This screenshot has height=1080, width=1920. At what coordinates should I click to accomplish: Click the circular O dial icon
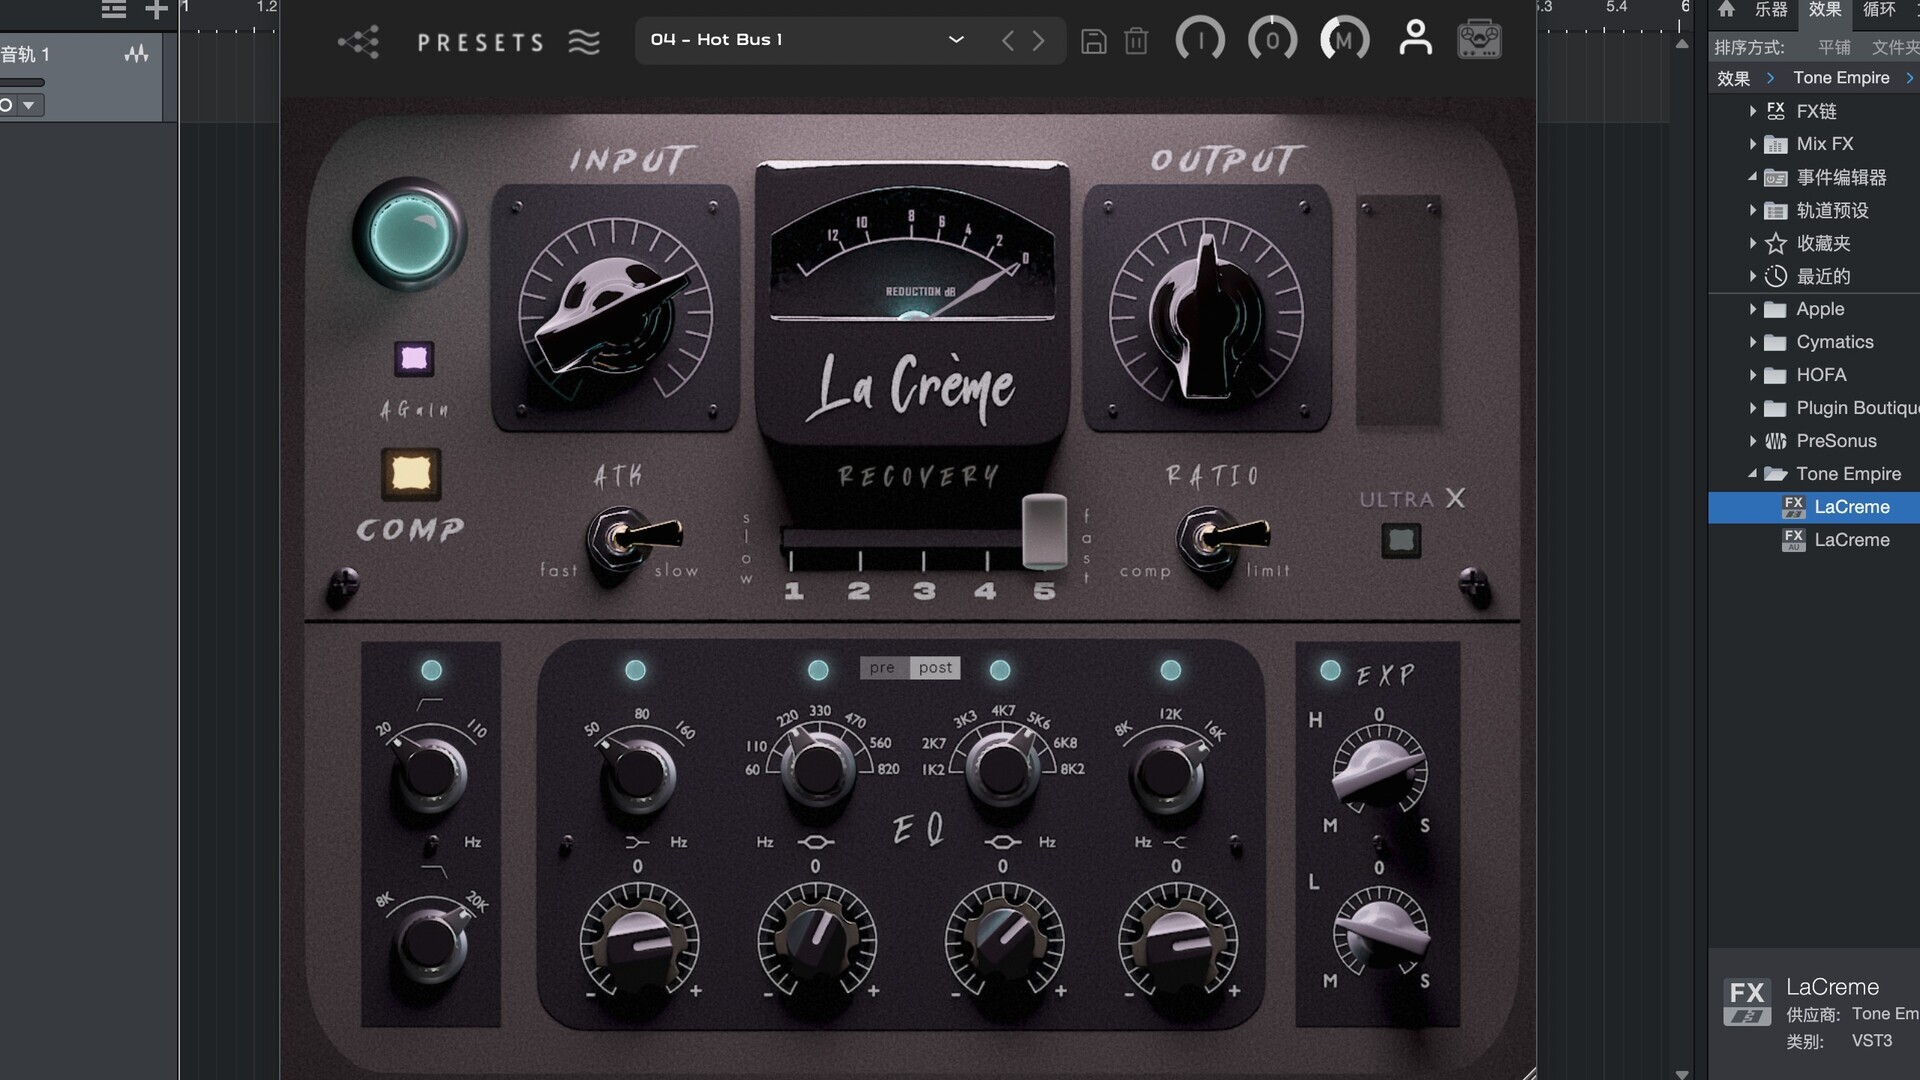pyautogui.click(x=1272, y=40)
